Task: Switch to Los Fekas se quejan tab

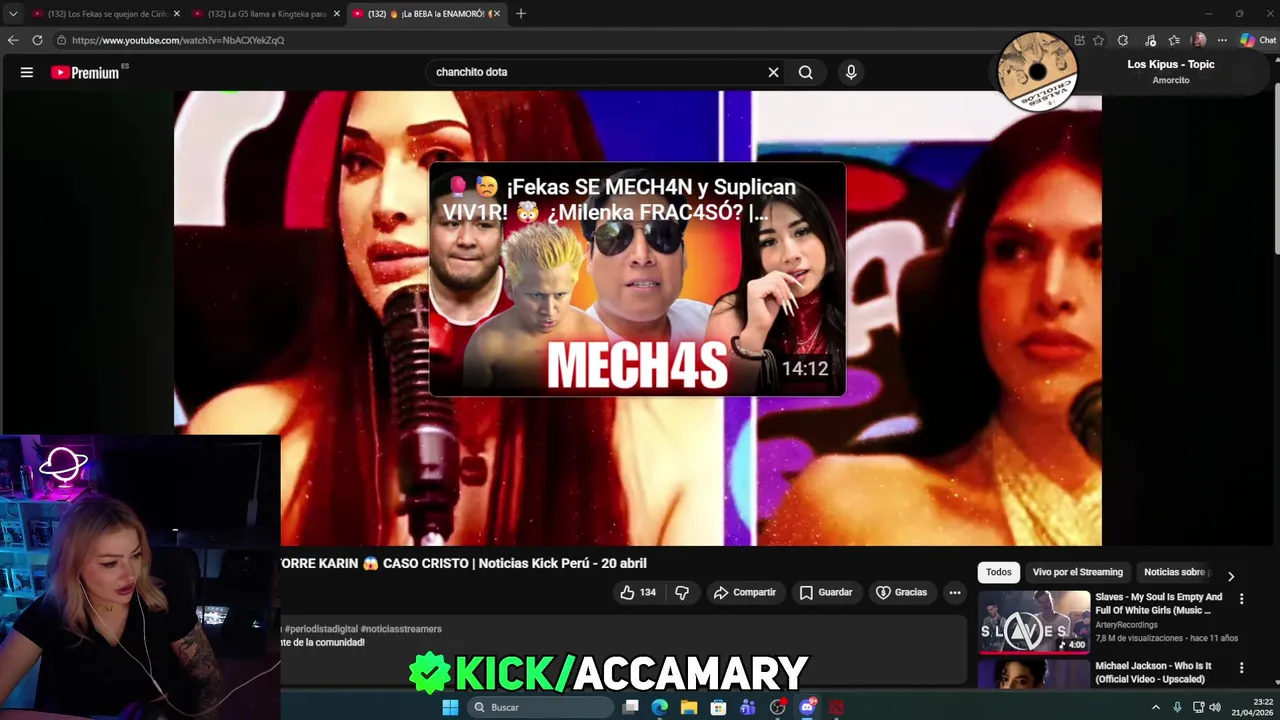Action: tap(106, 14)
